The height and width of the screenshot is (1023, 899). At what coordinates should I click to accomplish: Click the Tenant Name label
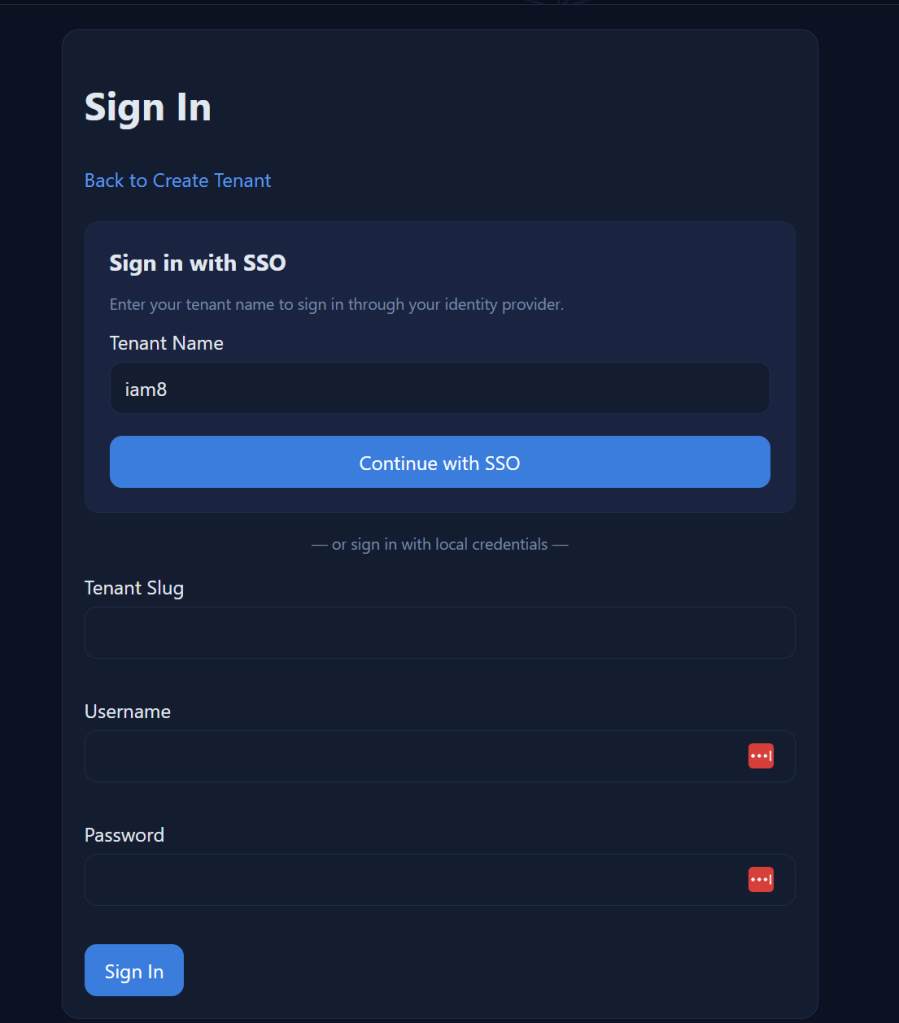(166, 343)
